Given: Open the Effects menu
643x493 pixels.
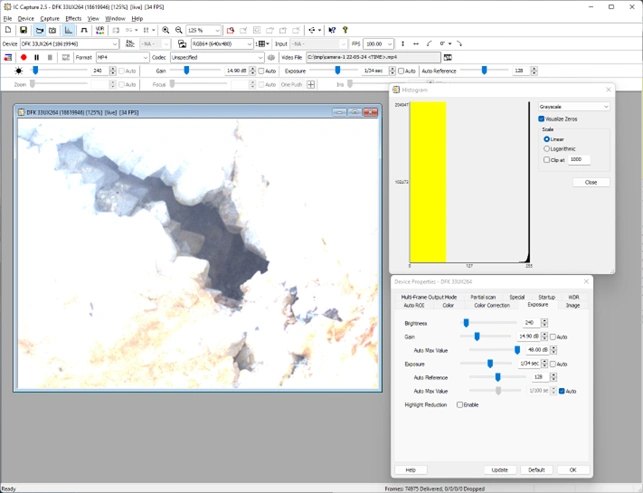Looking at the screenshot, I should pos(73,18).
